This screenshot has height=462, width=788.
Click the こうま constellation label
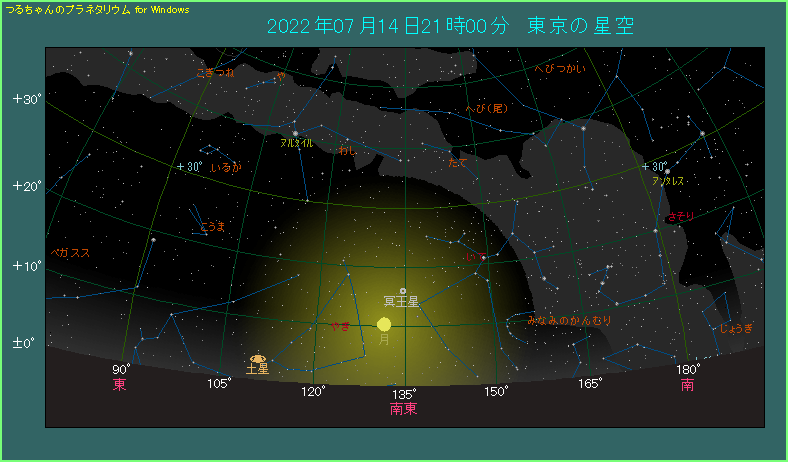point(212,227)
